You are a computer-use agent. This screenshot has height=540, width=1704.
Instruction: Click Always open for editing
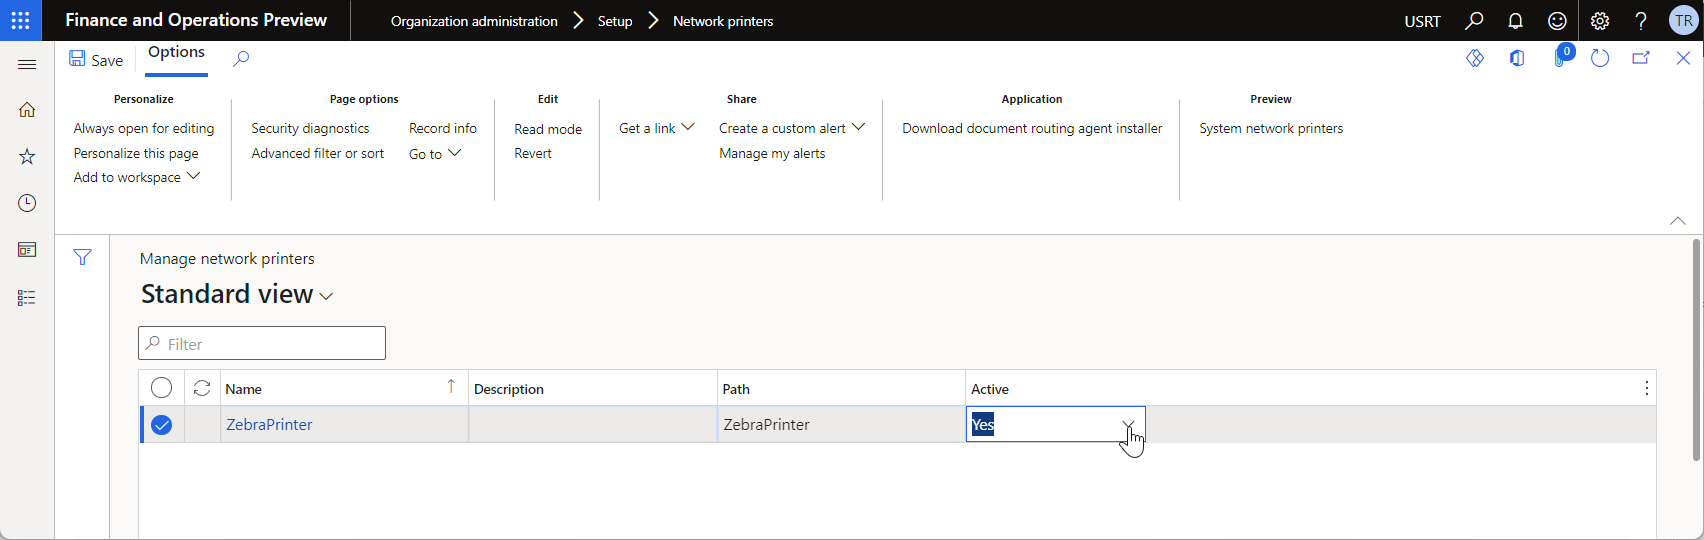point(144,128)
